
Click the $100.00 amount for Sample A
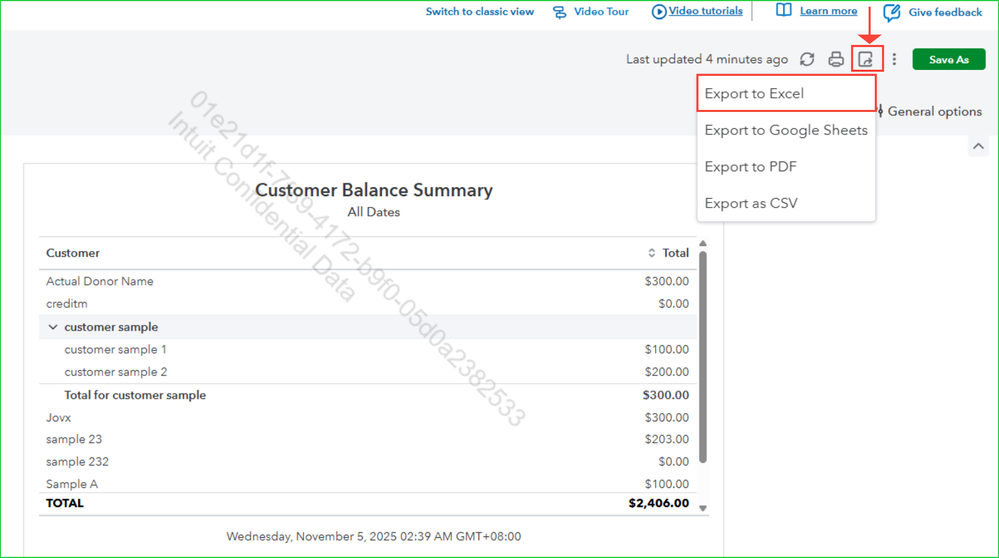pyautogui.click(x=666, y=483)
